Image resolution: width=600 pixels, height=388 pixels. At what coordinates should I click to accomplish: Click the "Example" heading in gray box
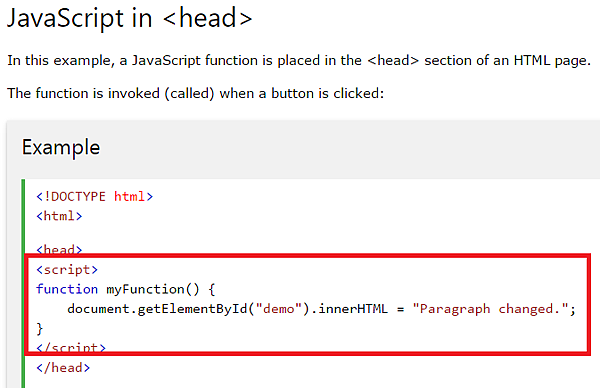click(x=61, y=147)
